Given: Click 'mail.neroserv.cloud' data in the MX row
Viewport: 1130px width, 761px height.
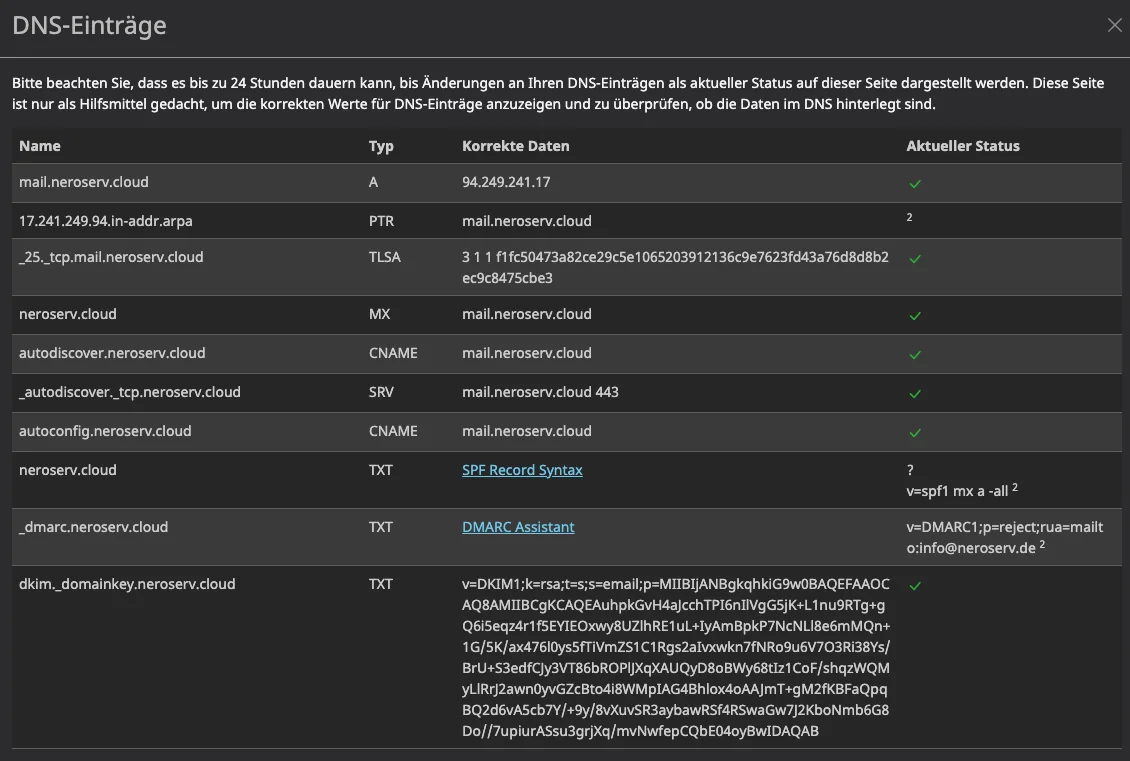Looking at the screenshot, I should click(527, 313).
